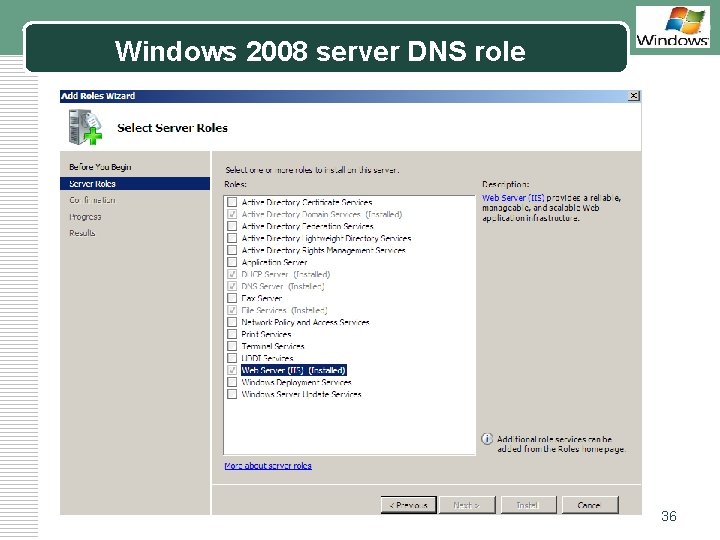Check the Terminal Services role
The width and height of the screenshot is (720, 540).
point(232,346)
